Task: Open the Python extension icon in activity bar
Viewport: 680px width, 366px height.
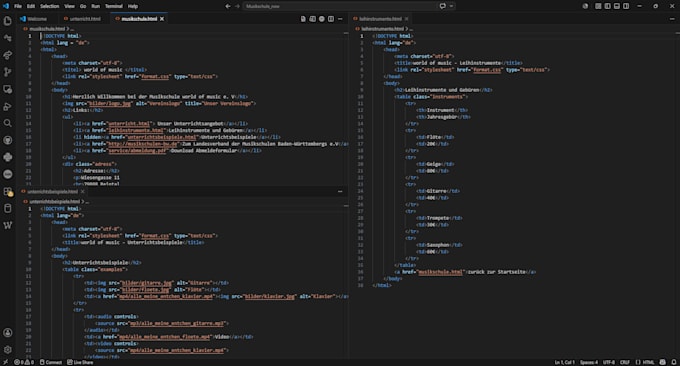Action: point(7,157)
